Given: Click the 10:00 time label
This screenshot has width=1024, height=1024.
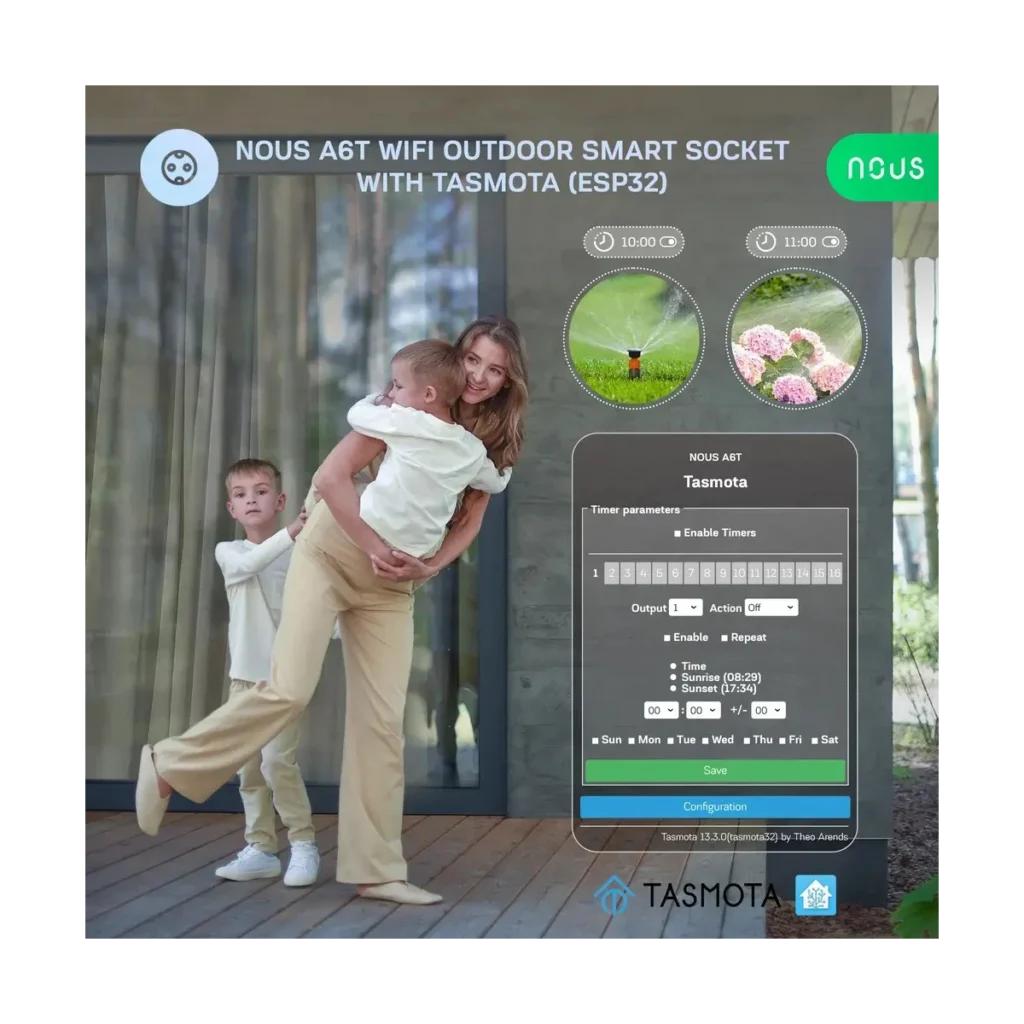Looking at the screenshot, I should tap(638, 242).
